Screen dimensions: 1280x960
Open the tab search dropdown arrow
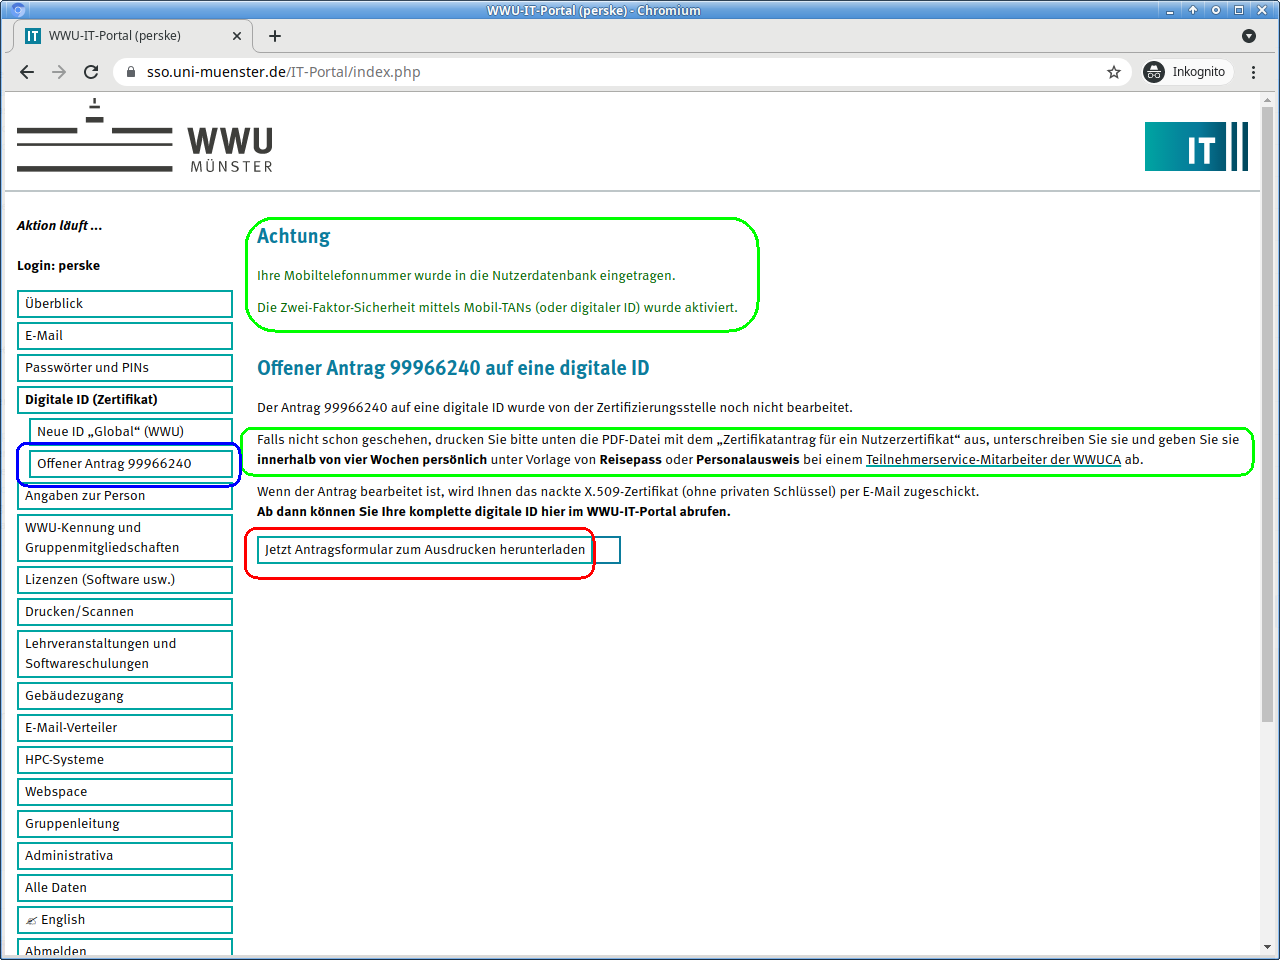point(1248,36)
